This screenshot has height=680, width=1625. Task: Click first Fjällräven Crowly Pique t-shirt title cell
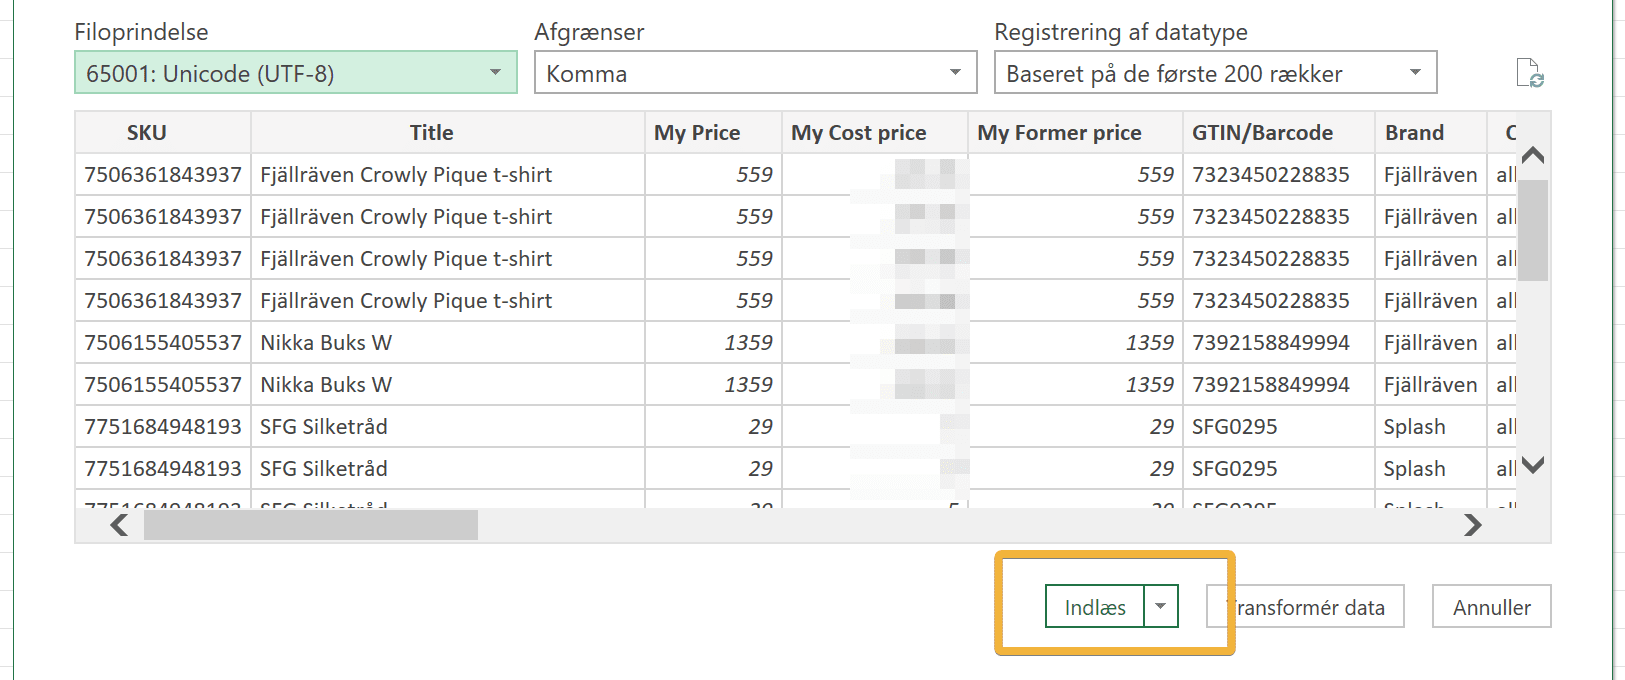click(x=447, y=175)
